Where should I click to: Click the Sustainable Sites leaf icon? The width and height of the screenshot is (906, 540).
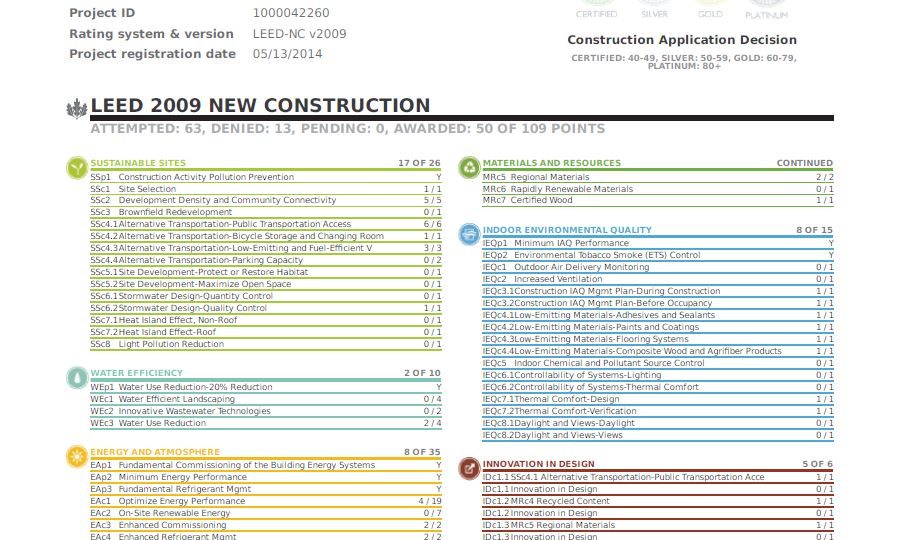tap(77, 168)
